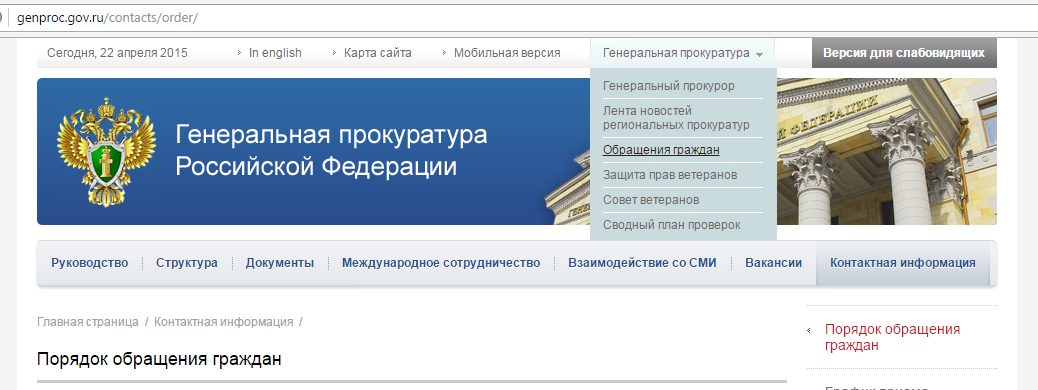The width and height of the screenshot is (1038, 390).
Task: Click the building photo in the banner
Action: [x=887, y=152]
